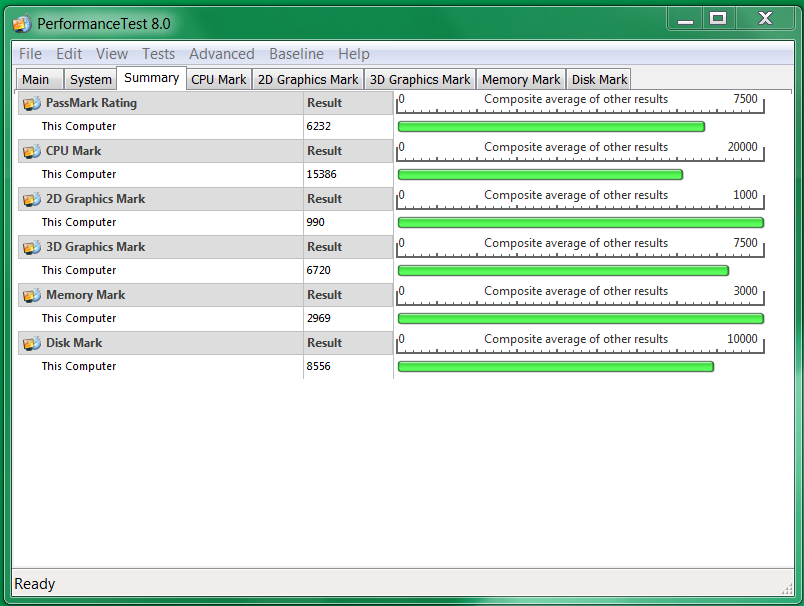Click the 3D Graphics Mark result bar
Viewport: 804px width, 606px height.
564,271
